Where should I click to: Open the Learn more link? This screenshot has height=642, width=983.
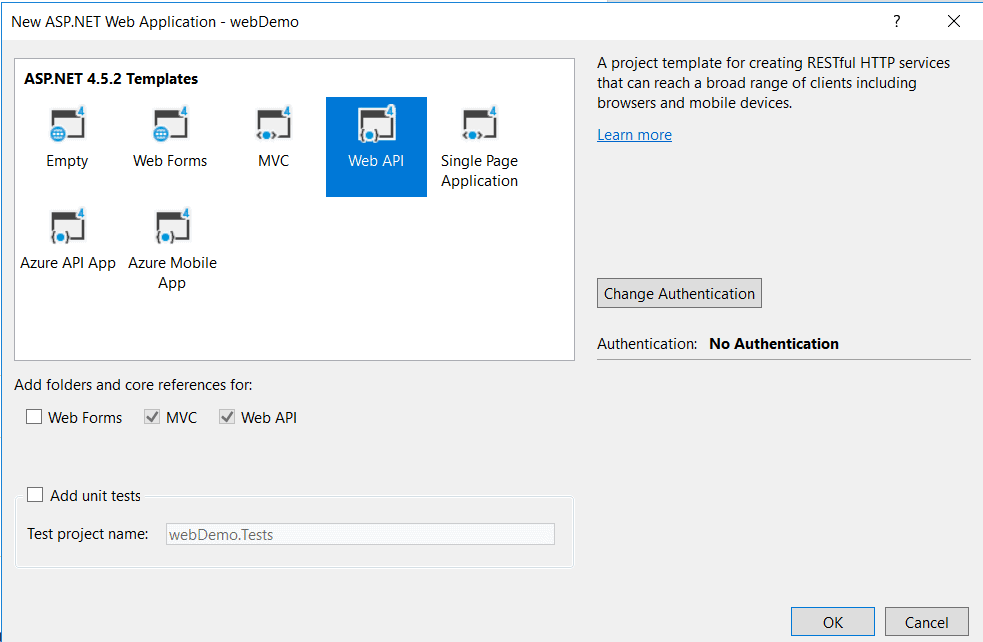point(634,135)
